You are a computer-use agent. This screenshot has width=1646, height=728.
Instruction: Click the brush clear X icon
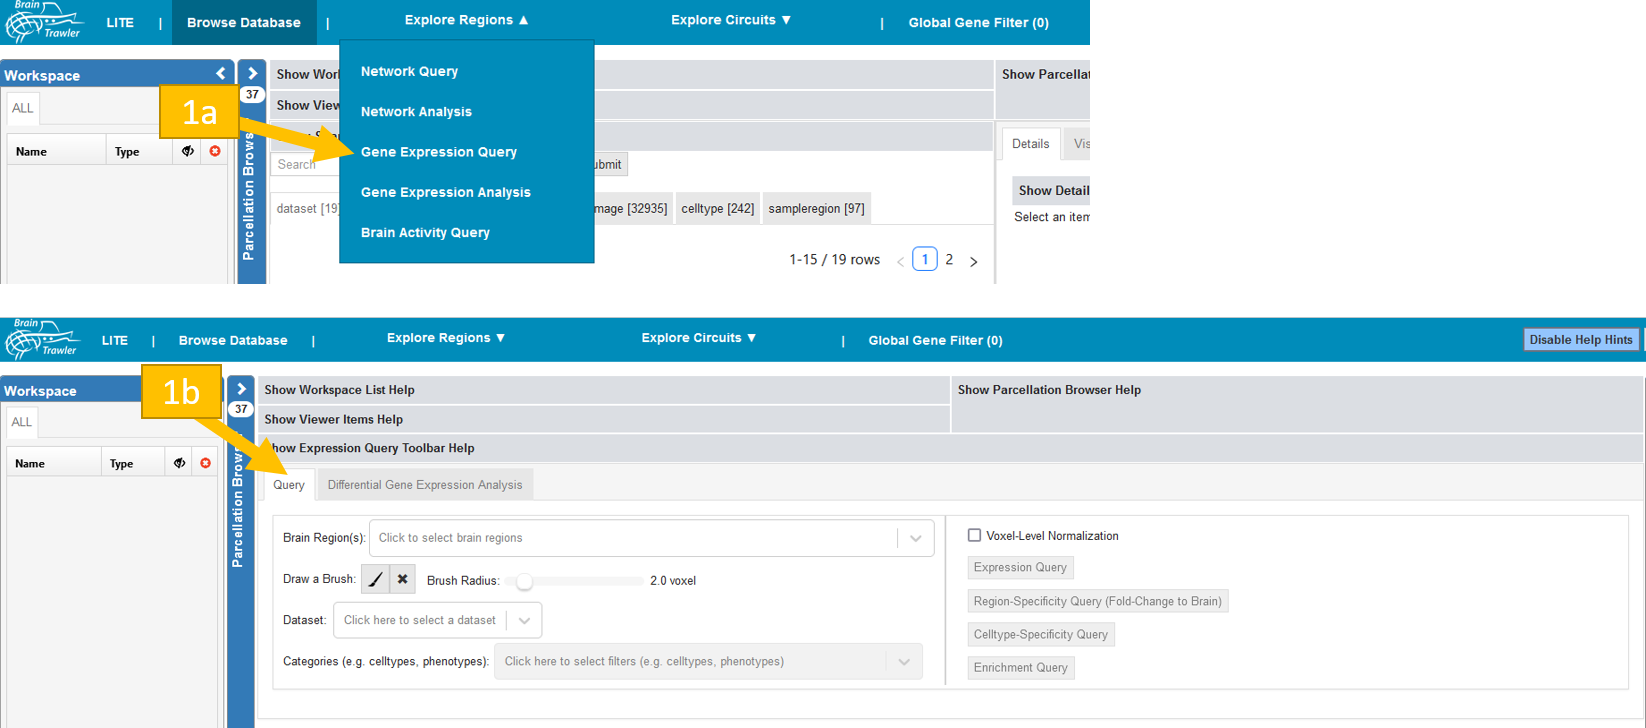click(x=402, y=579)
